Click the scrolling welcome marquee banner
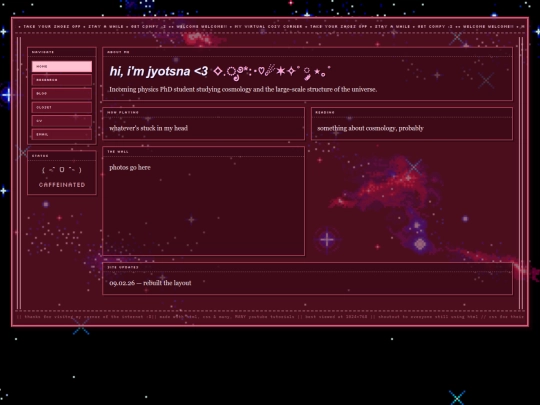The width and height of the screenshot is (540, 405). coord(270,27)
